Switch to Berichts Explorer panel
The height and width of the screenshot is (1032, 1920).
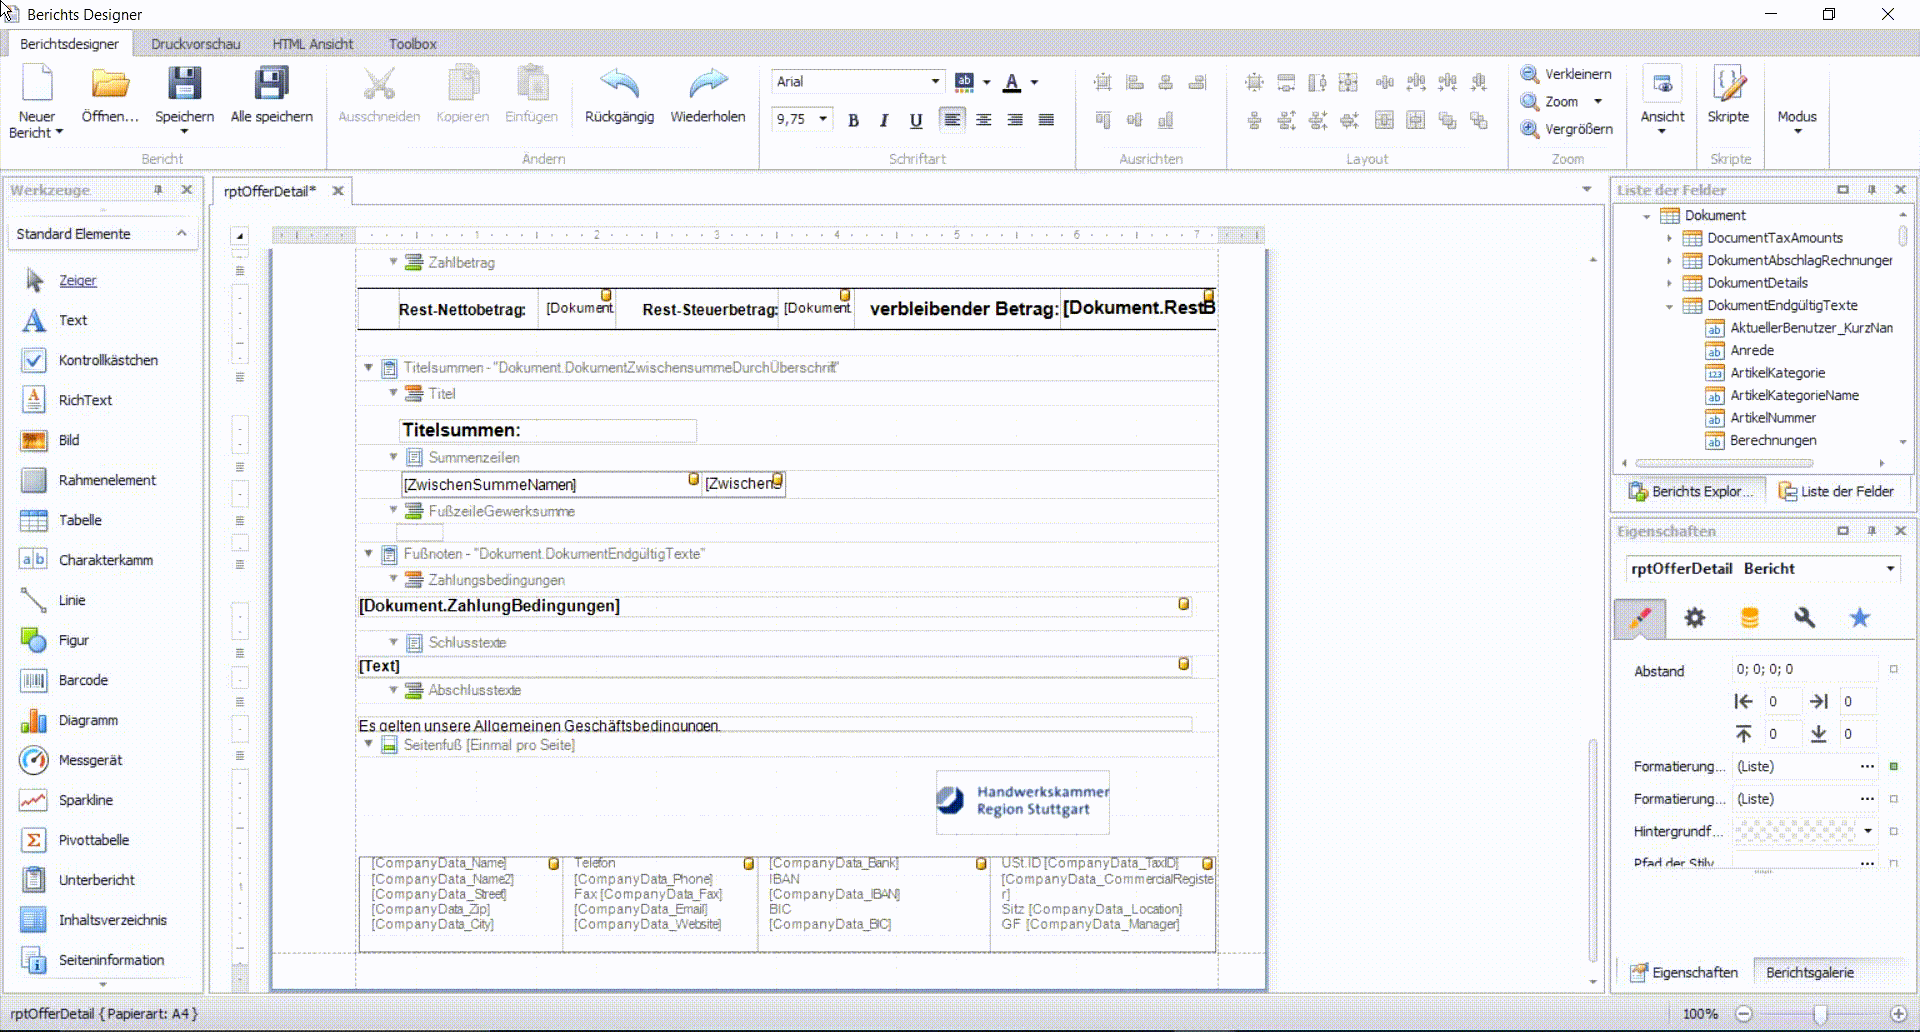[1690, 491]
